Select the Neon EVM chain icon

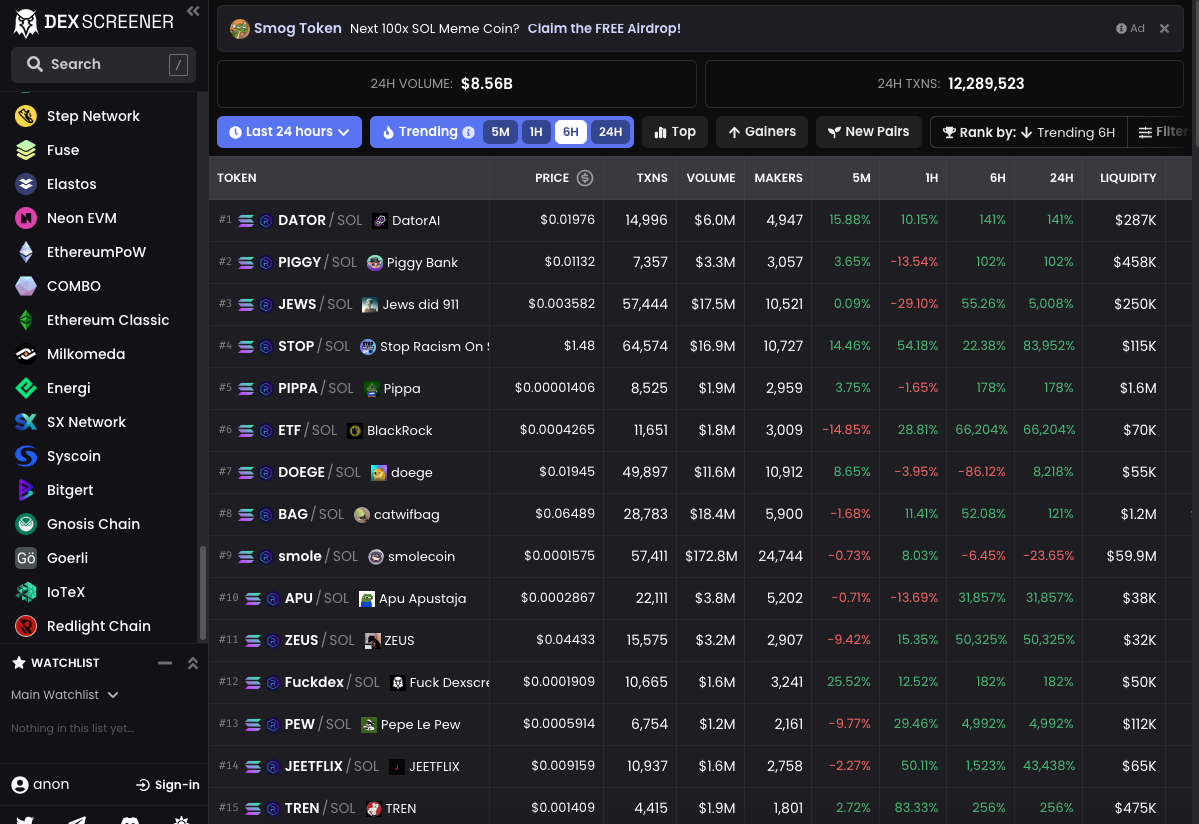pyautogui.click(x=26, y=218)
